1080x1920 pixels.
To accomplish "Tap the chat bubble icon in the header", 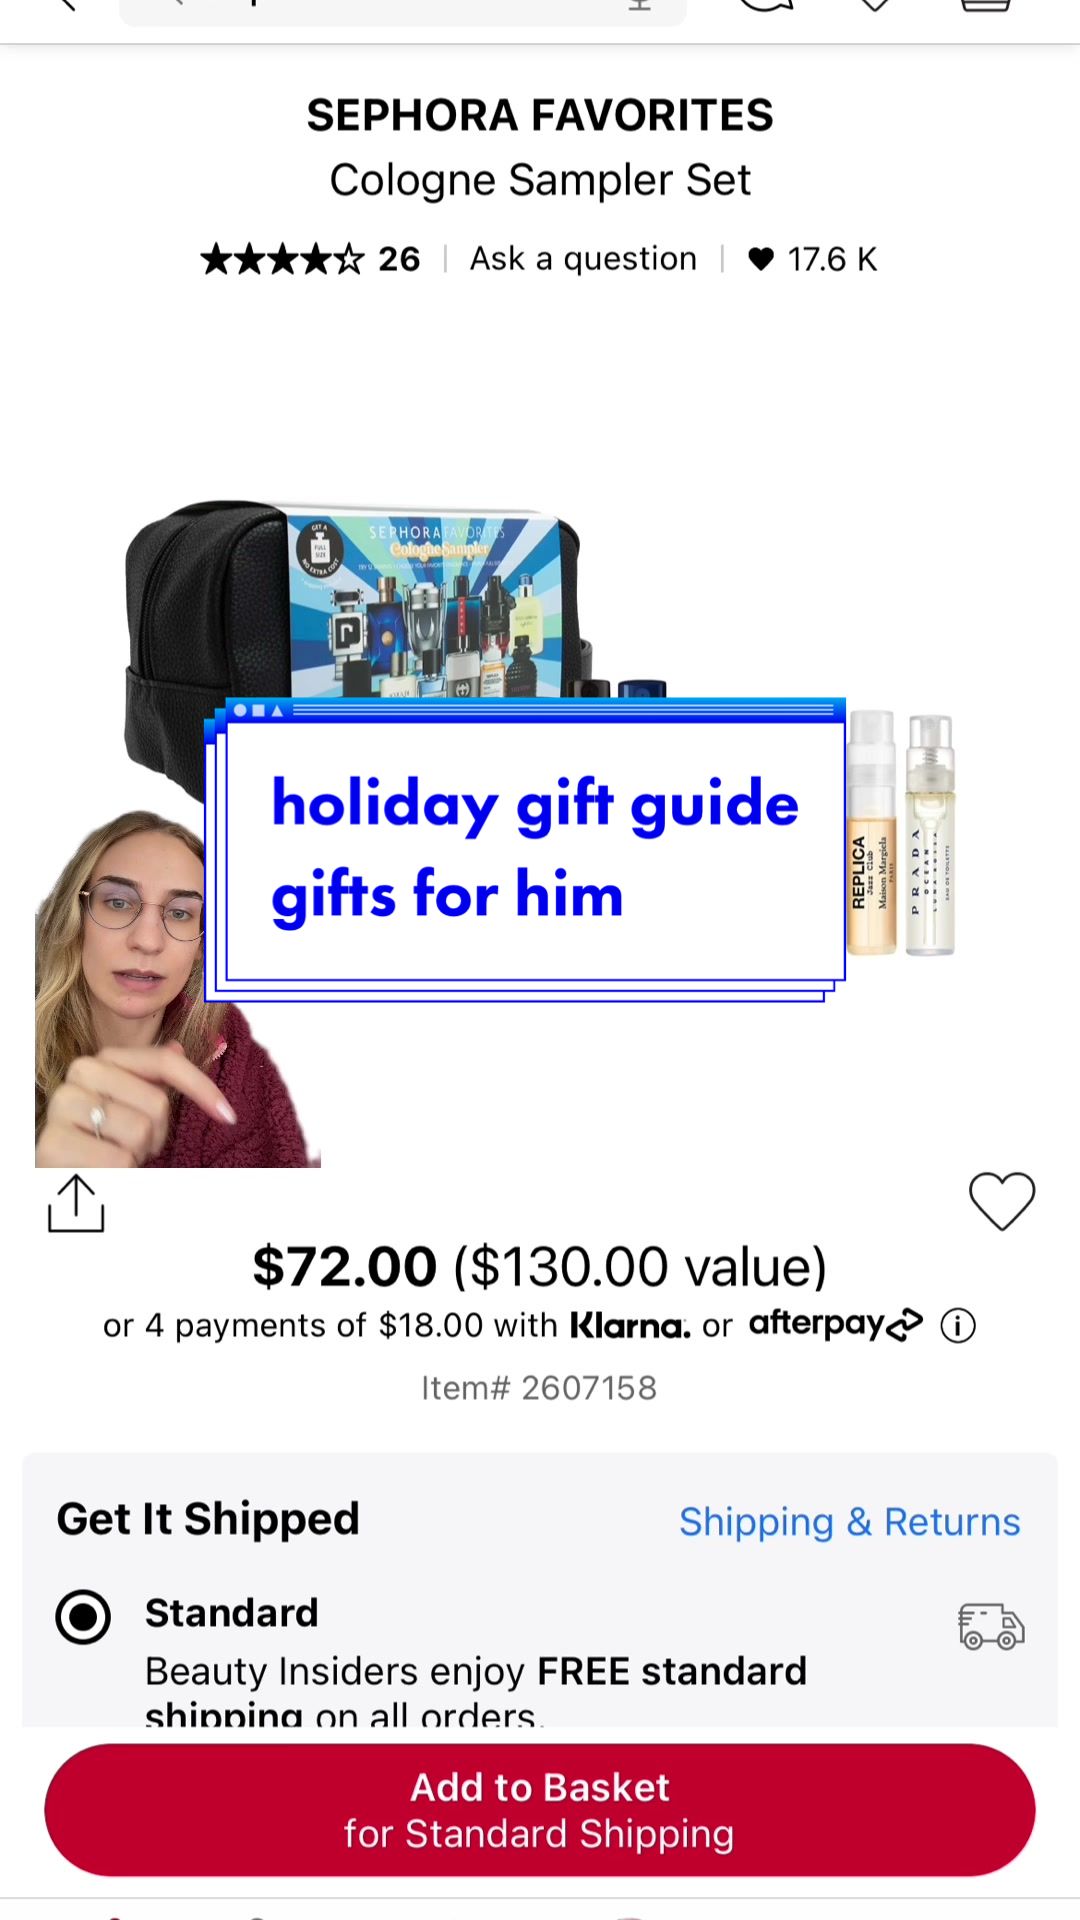I will 765,6.
